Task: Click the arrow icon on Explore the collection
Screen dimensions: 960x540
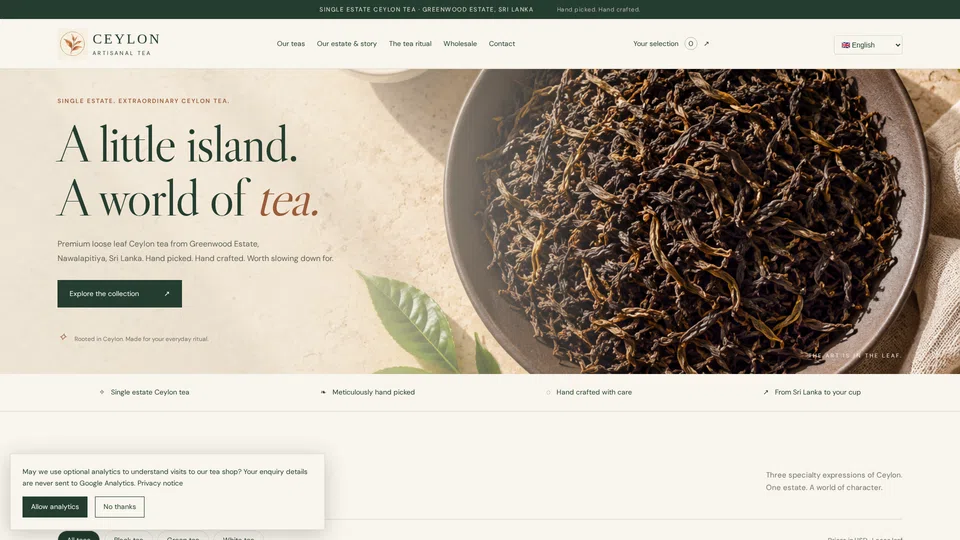Action: coord(167,294)
